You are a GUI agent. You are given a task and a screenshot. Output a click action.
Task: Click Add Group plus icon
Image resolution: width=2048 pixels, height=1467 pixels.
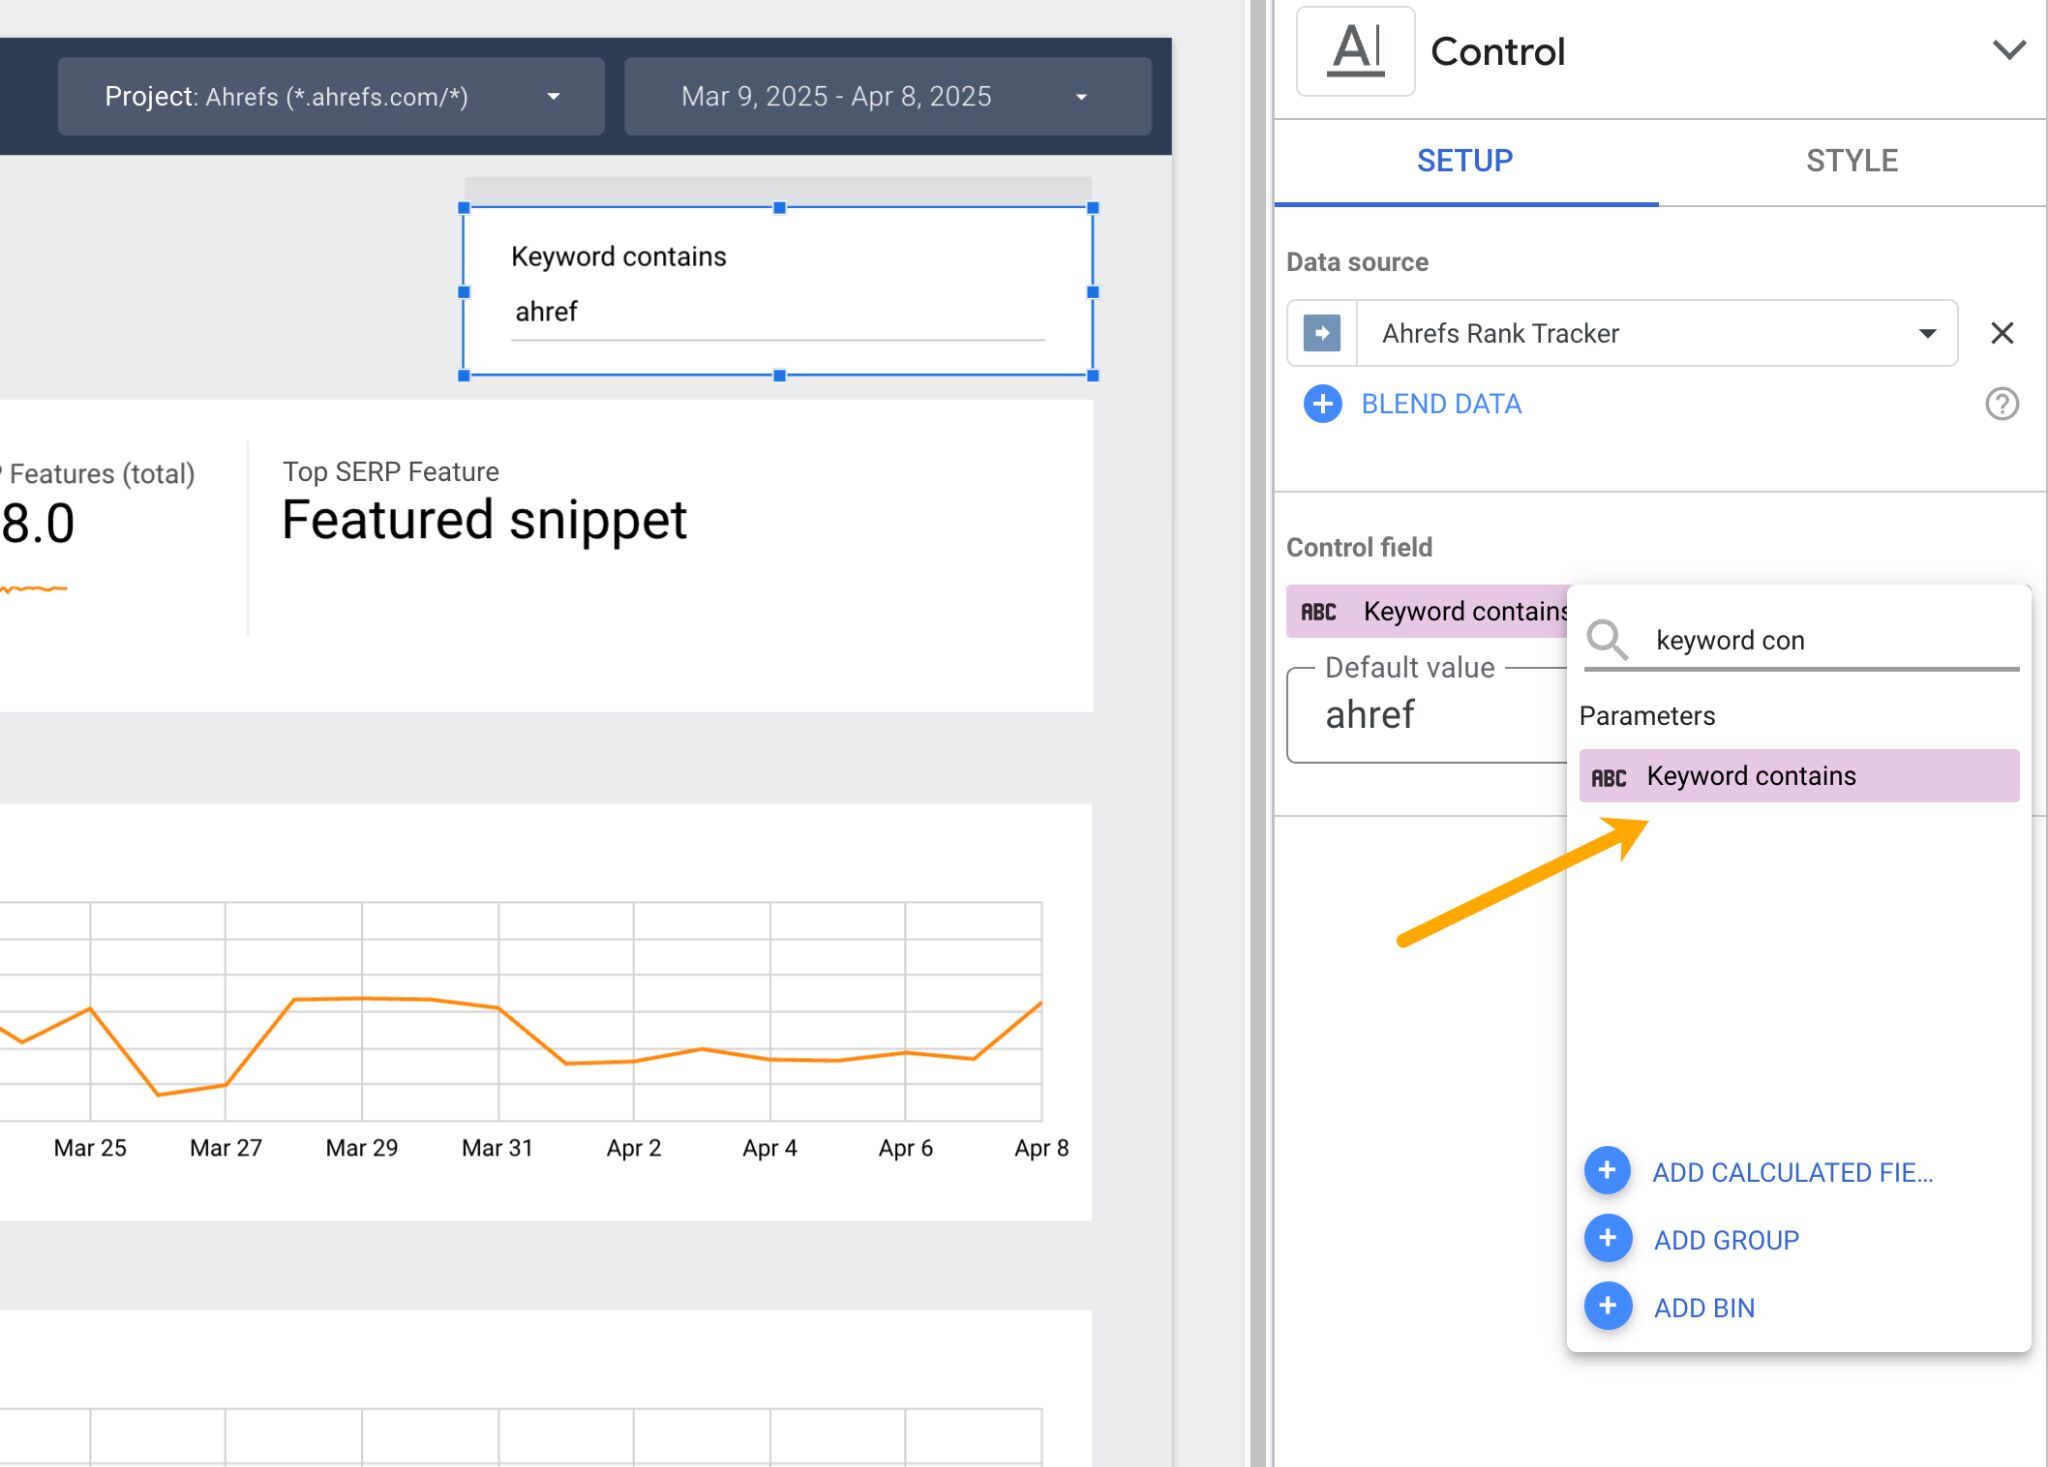(x=1608, y=1239)
